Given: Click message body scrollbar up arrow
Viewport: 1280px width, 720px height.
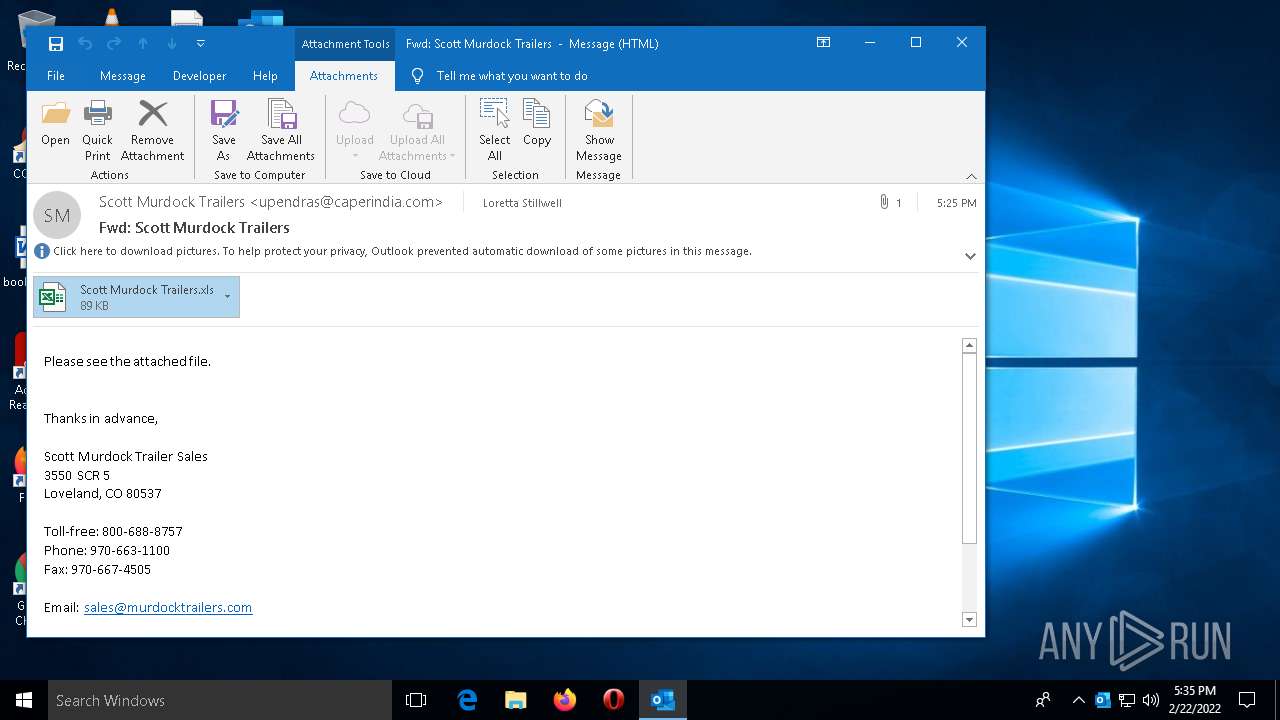Looking at the screenshot, I should (x=969, y=345).
